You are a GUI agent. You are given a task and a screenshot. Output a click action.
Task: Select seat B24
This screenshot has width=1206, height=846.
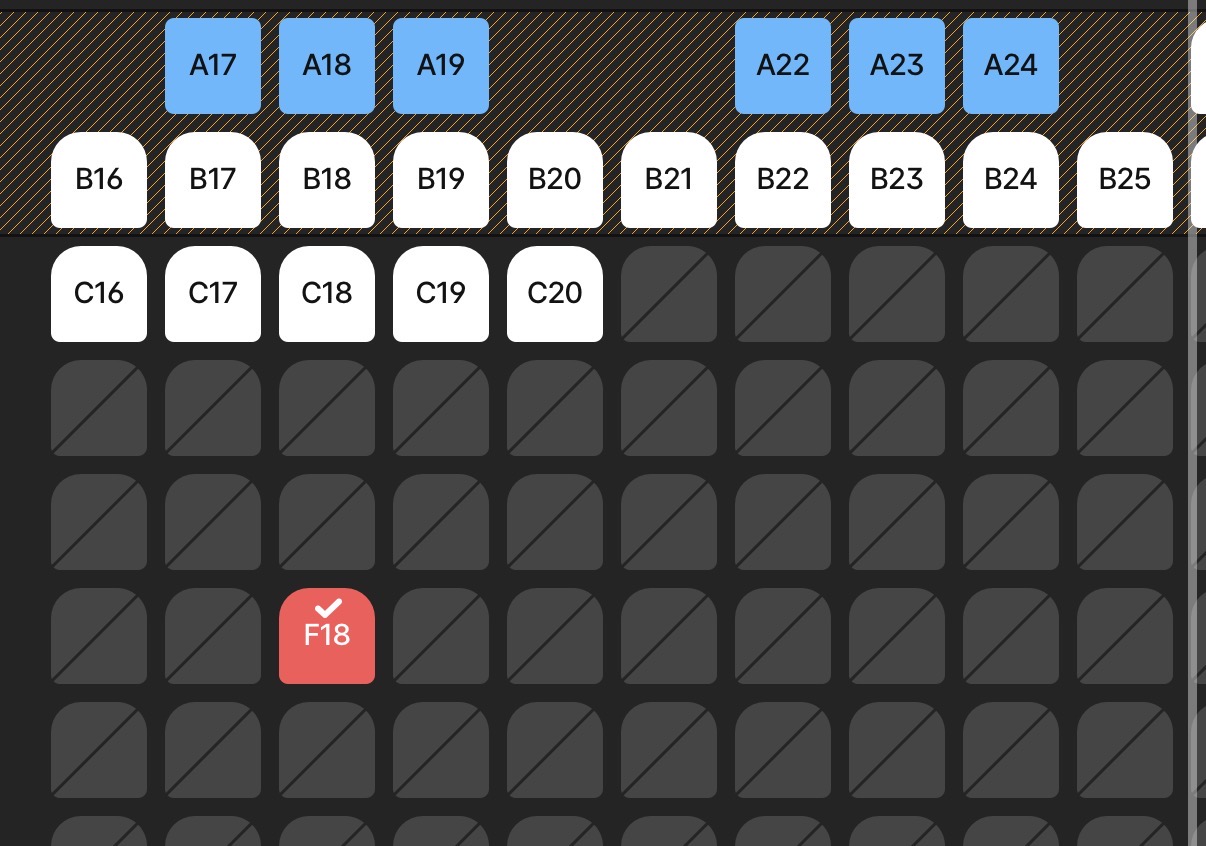[x=1011, y=180]
